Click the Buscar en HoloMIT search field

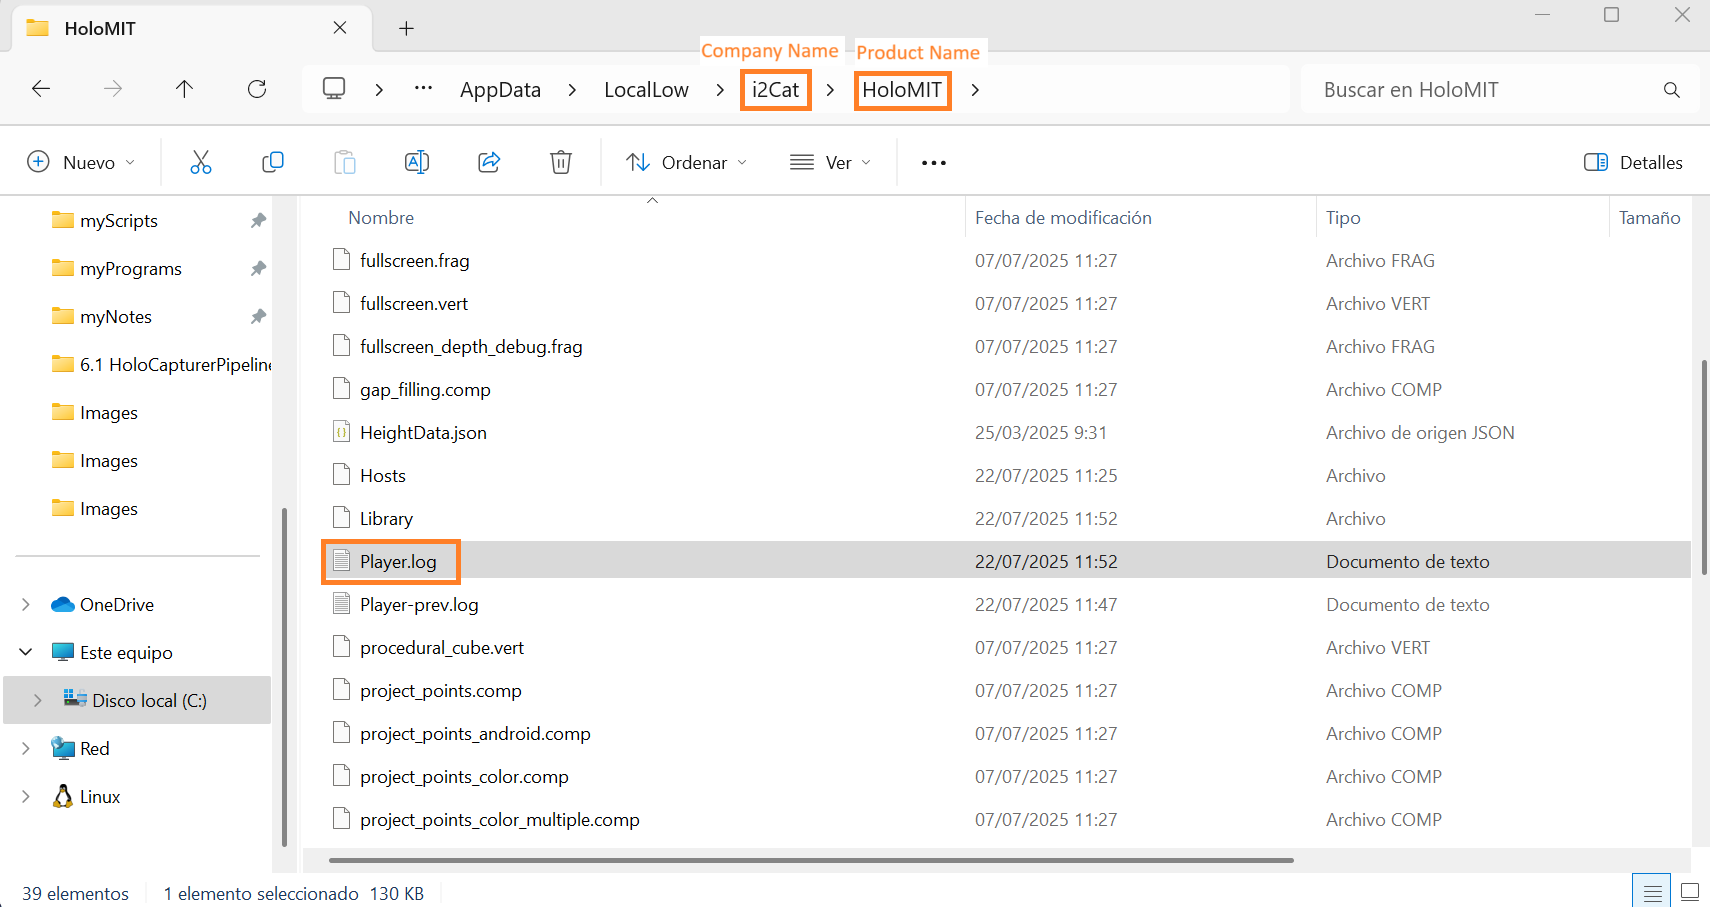pos(1485,90)
